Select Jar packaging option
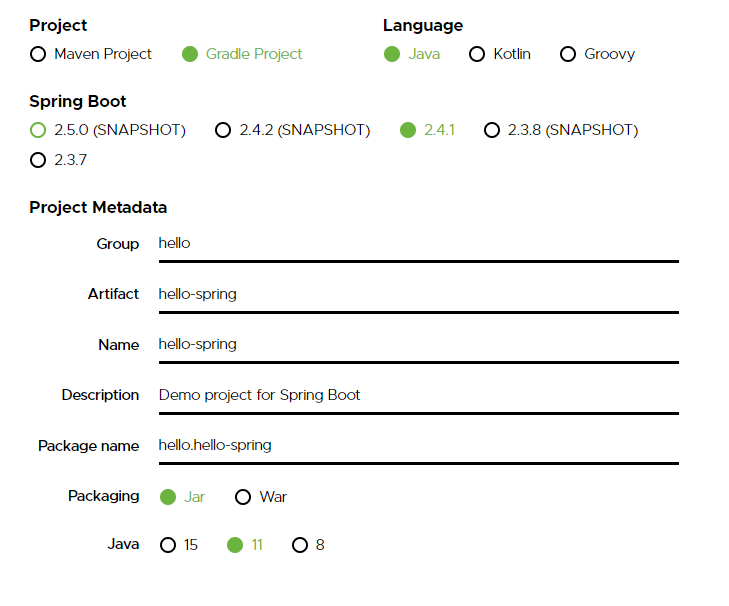Image resolution: width=729 pixels, height=606 pixels. pos(167,497)
